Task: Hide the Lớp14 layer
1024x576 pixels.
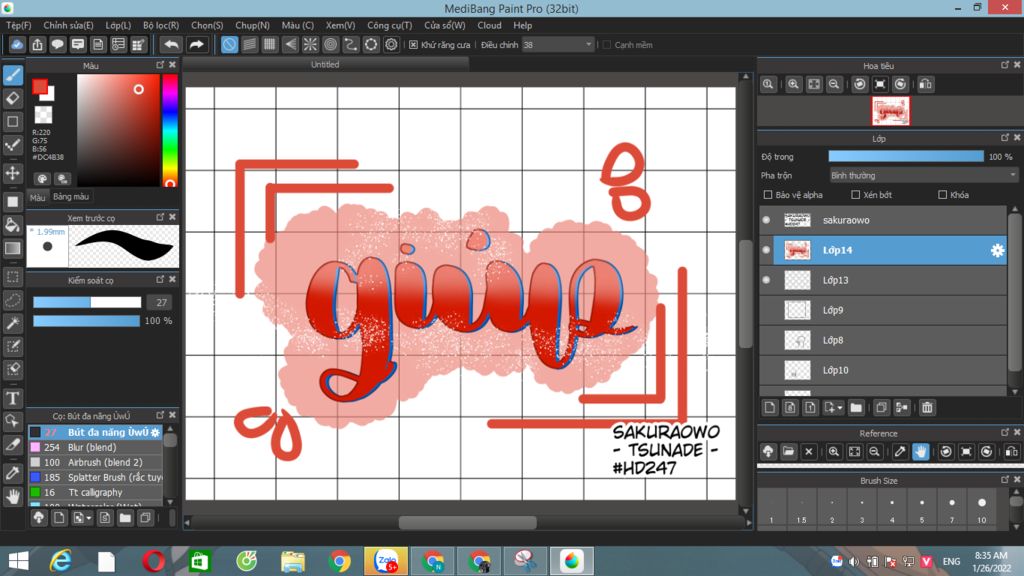Action: click(767, 250)
